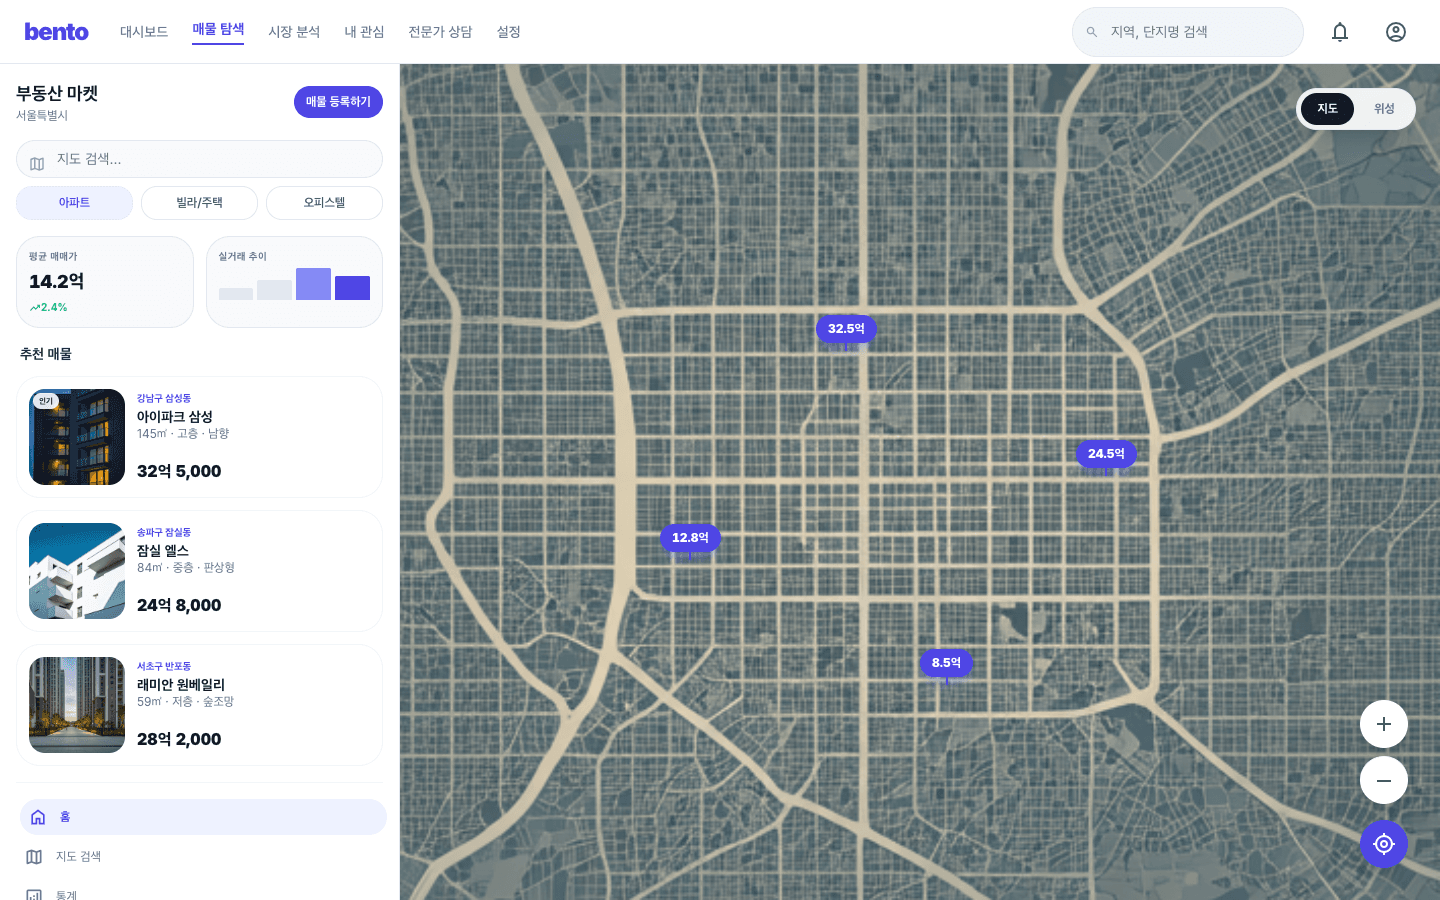Click the notifications bell icon

[1340, 32]
